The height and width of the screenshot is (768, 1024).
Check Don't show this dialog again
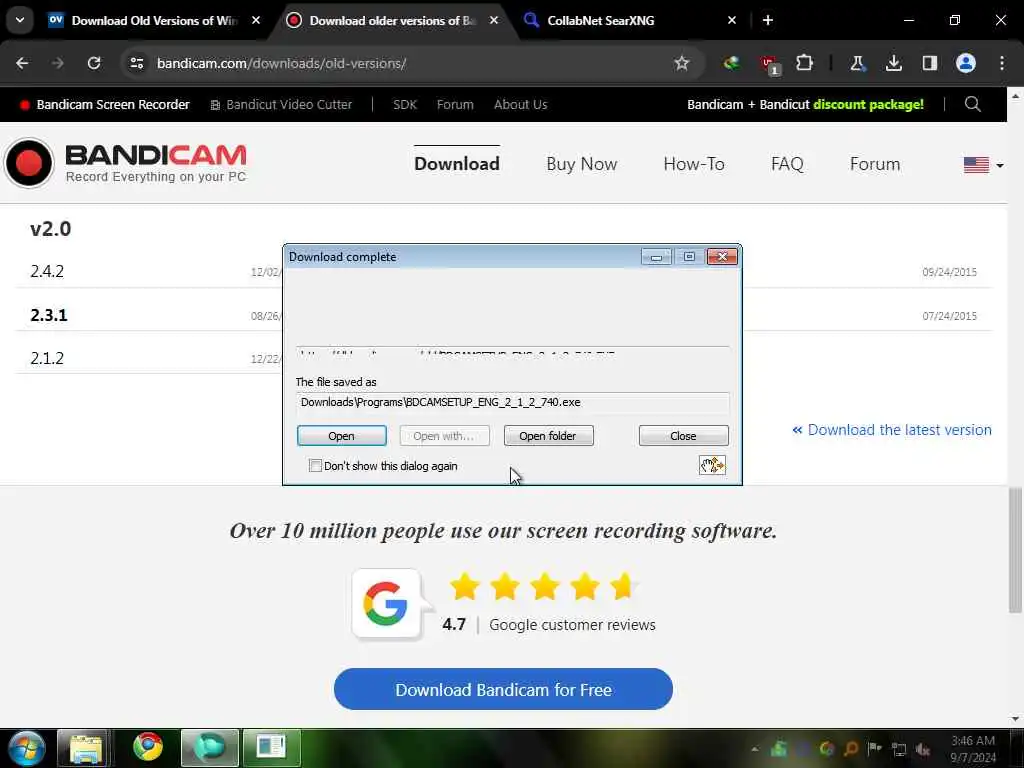pyautogui.click(x=315, y=466)
